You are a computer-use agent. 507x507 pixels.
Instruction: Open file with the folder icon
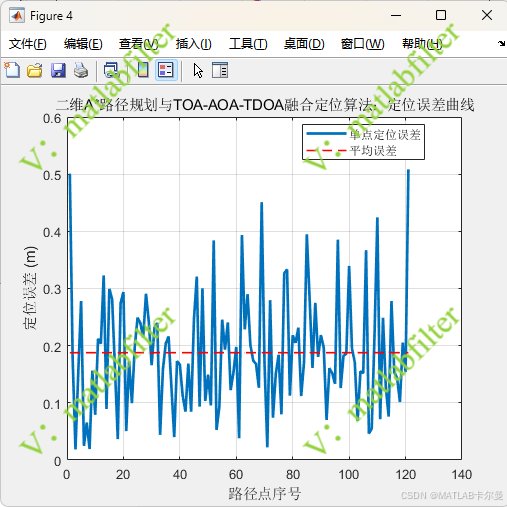[x=35, y=70]
